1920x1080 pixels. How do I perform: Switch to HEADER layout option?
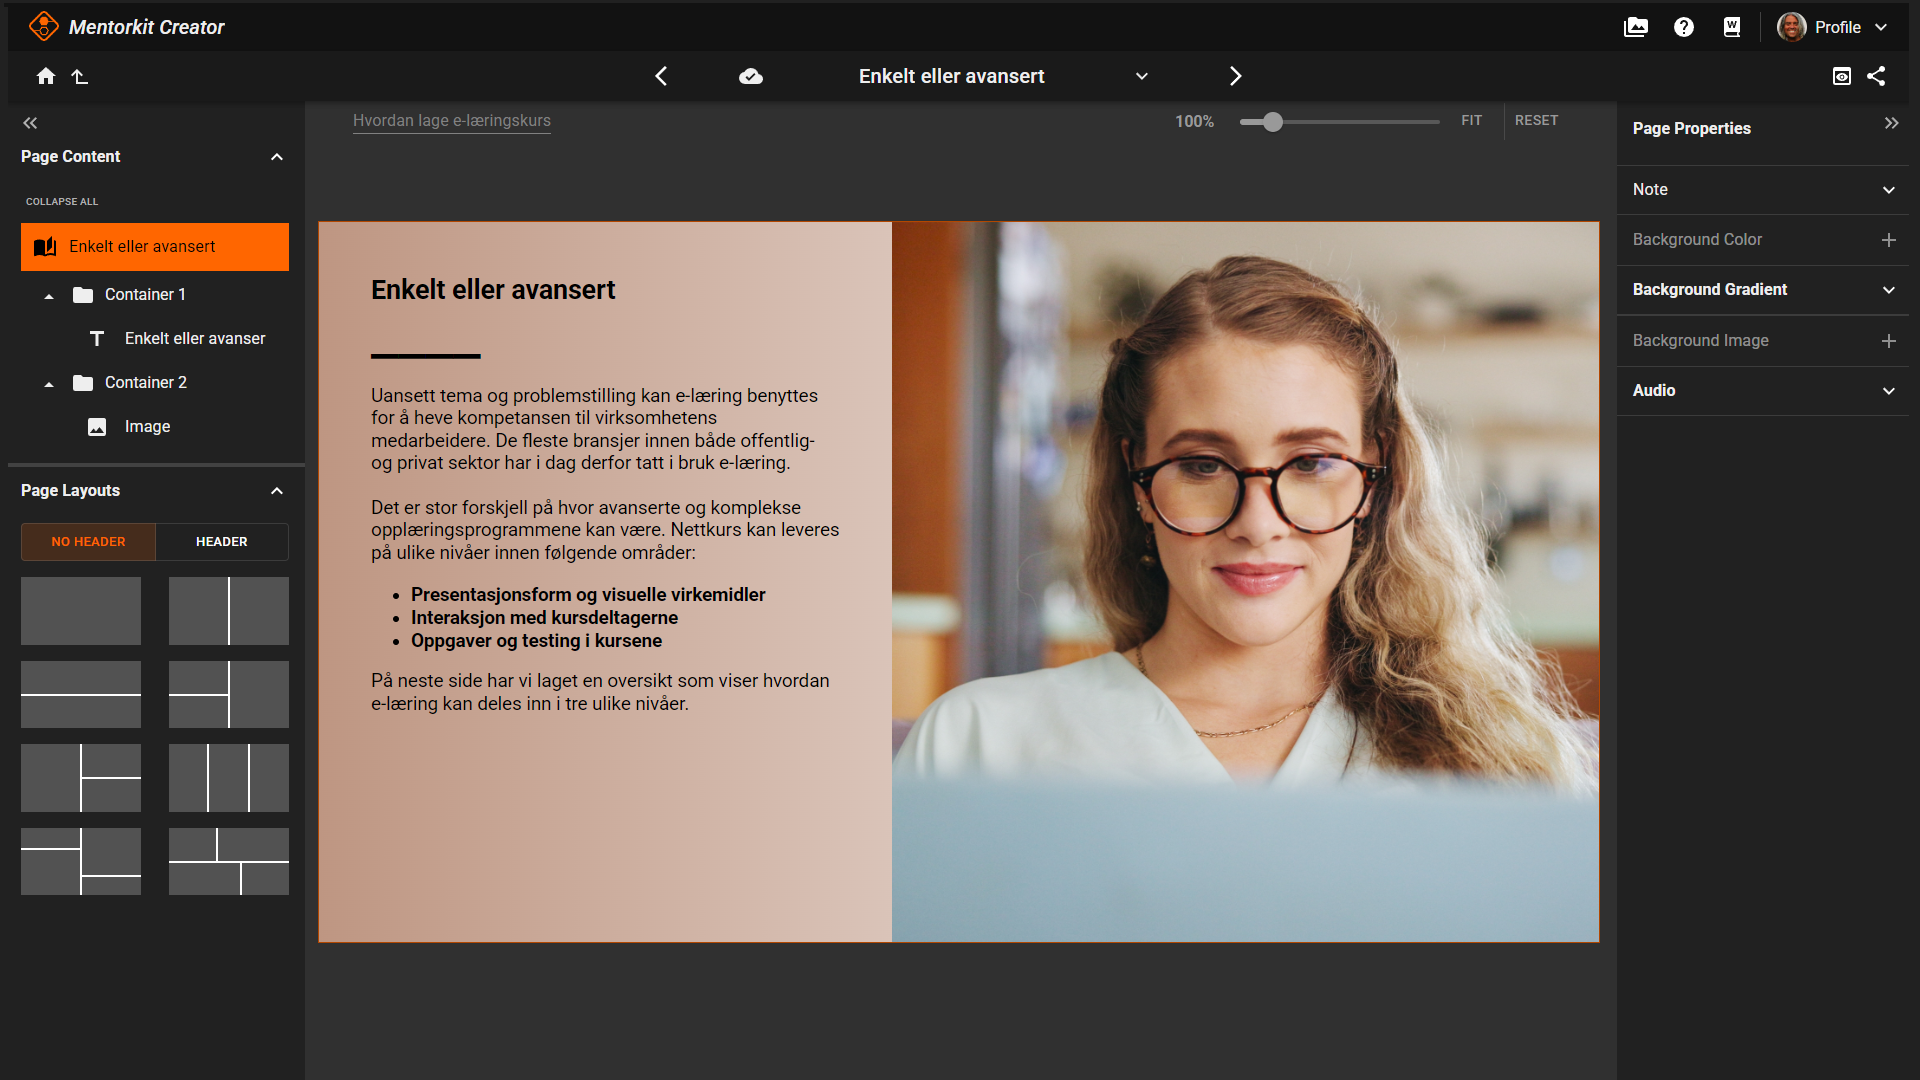pyautogui.click(x=221, y=541)
